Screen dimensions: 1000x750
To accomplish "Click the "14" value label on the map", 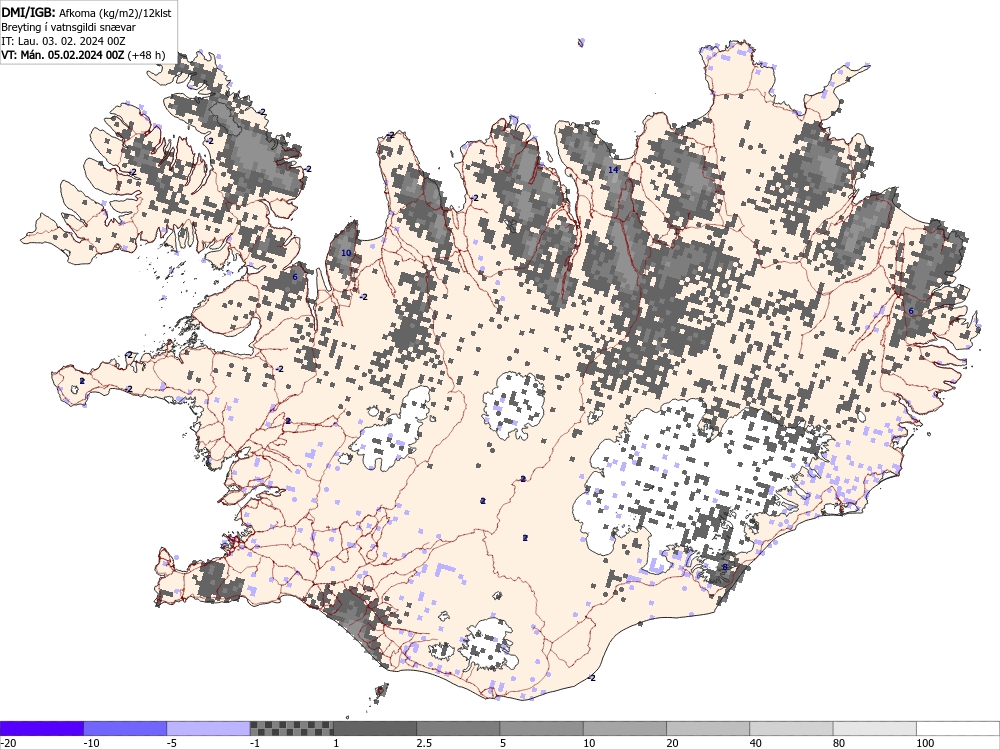I will tap(613, 170).
